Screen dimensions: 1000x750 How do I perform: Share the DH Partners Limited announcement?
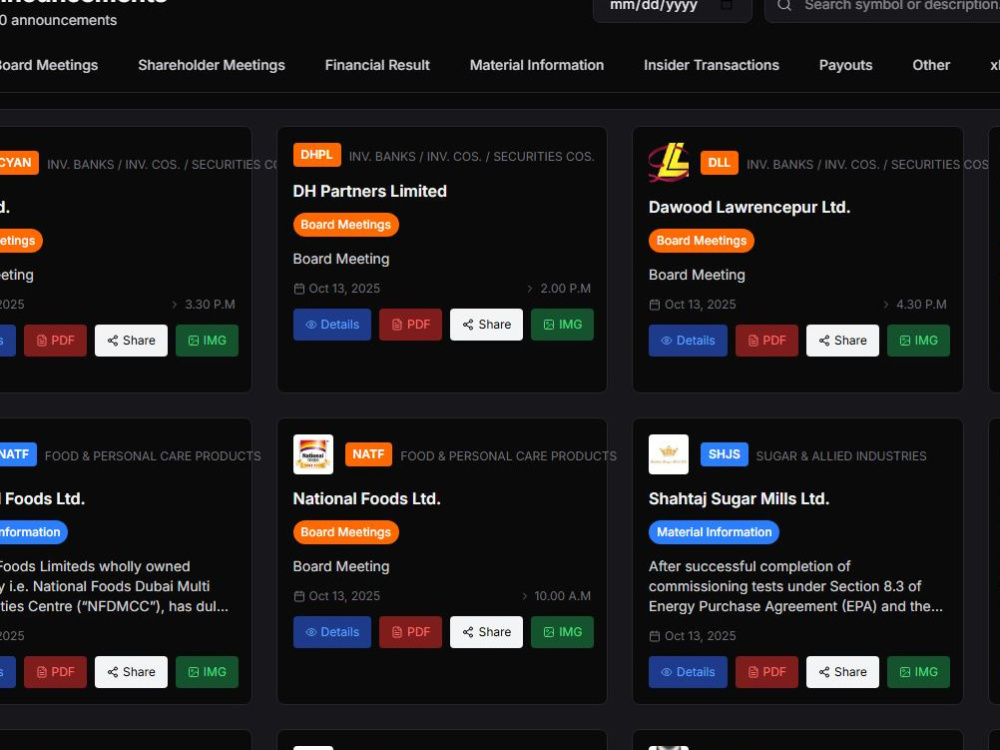point(487,325)
